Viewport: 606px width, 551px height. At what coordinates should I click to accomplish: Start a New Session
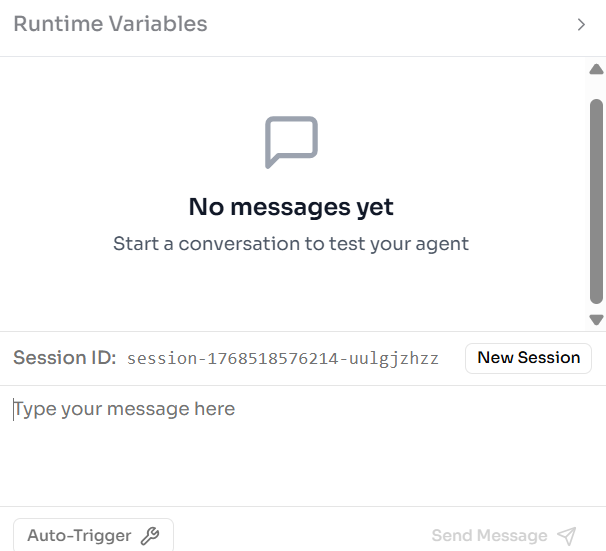[528, 358]
